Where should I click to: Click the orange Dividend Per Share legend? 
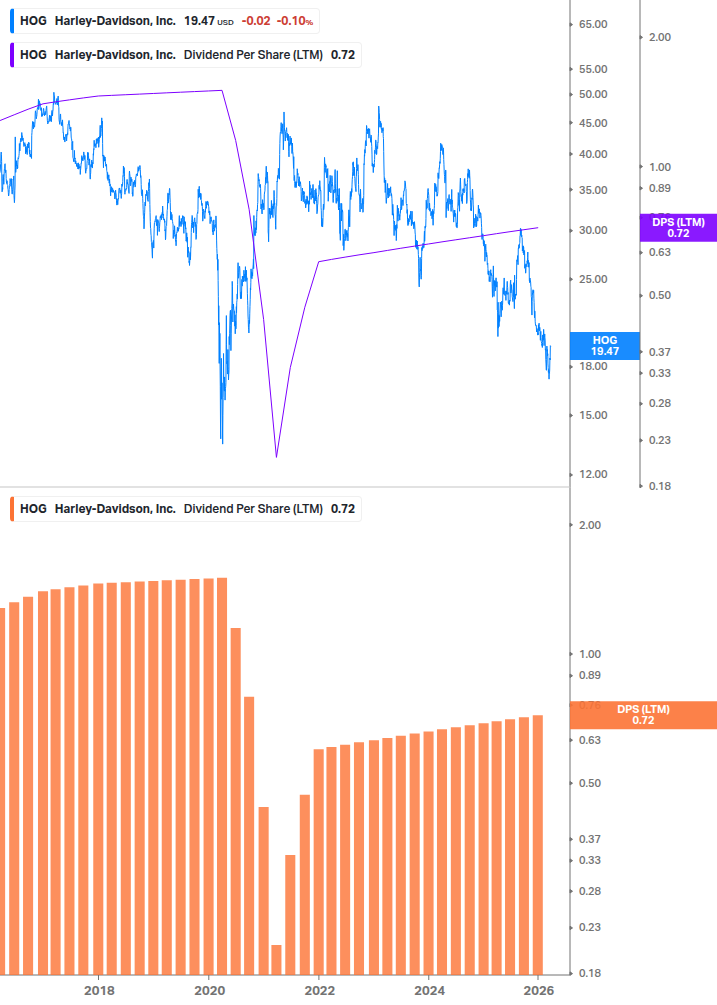pyautogui.click(x=186, y=509)
